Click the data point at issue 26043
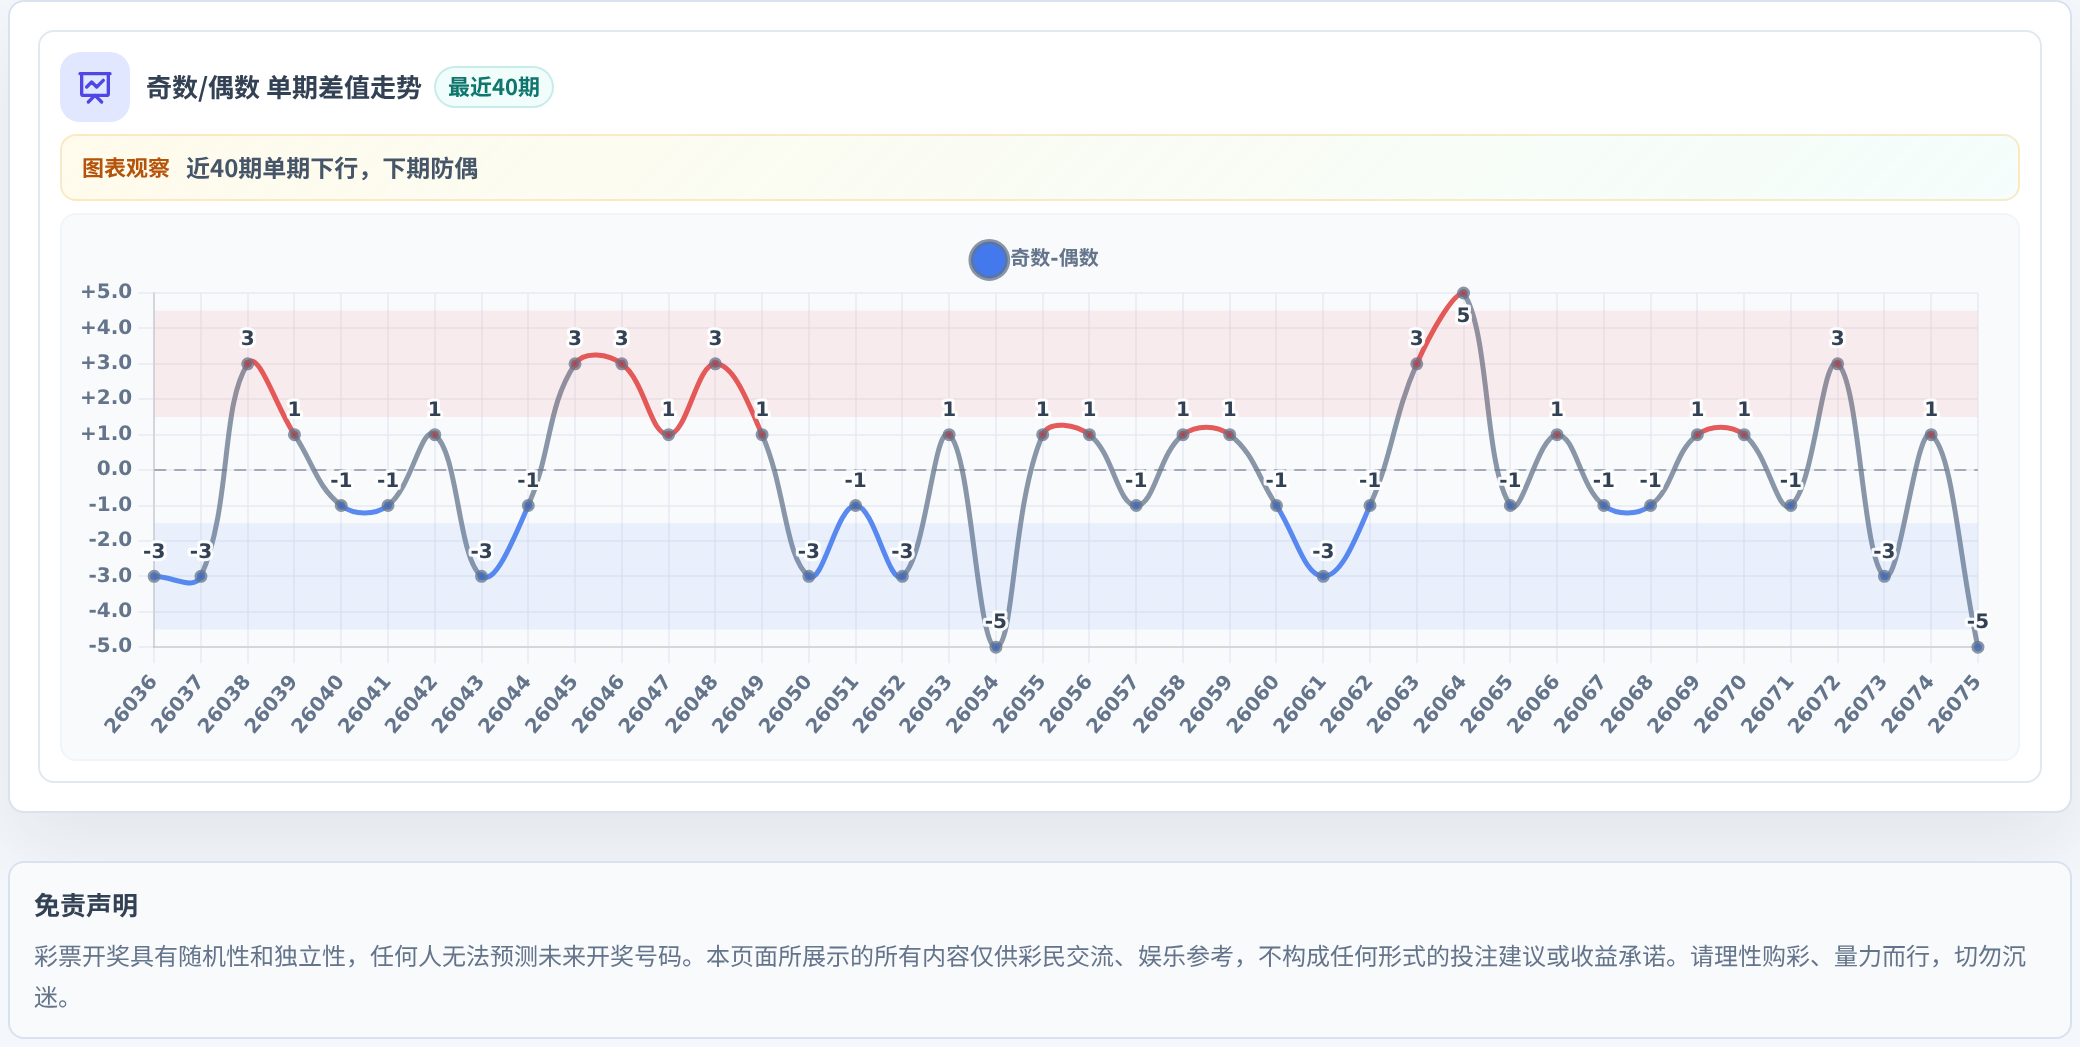Viewport: 2080px width, 1047px height. (x=481, y=576)
